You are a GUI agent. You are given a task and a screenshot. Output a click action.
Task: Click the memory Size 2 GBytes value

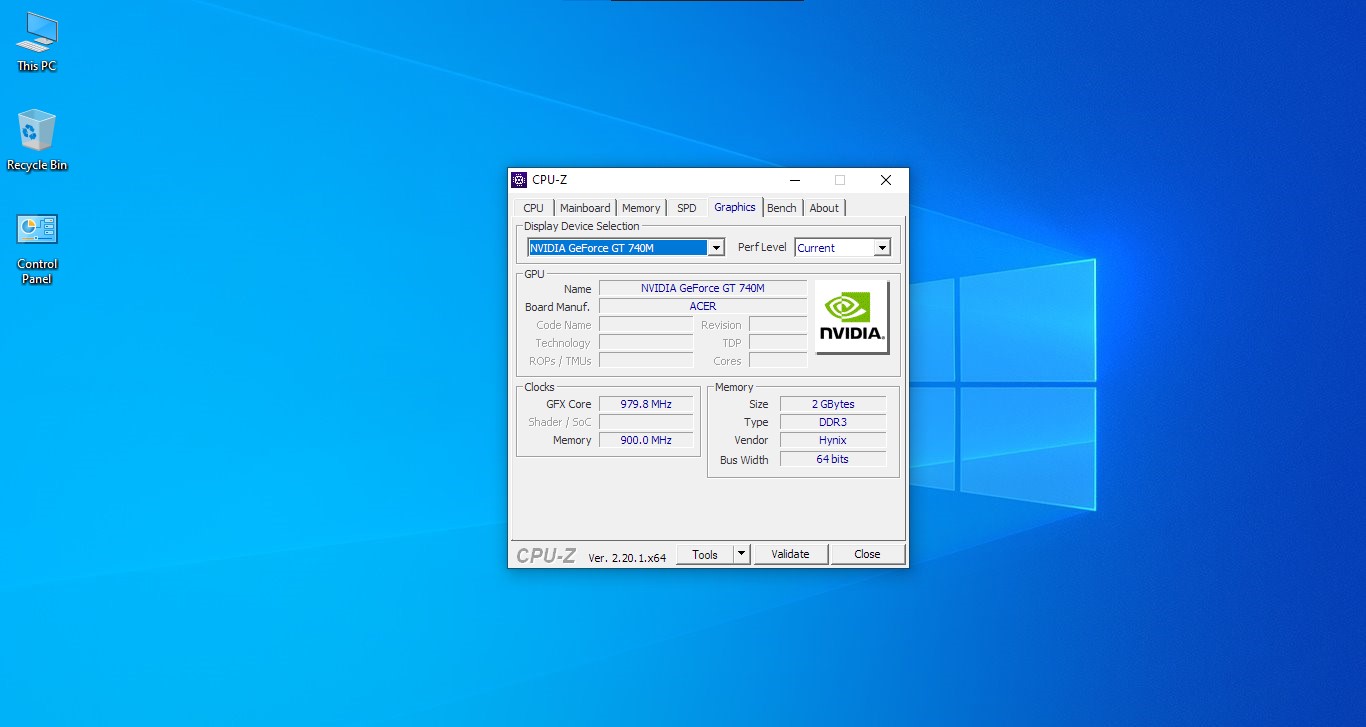pos(833,404)
